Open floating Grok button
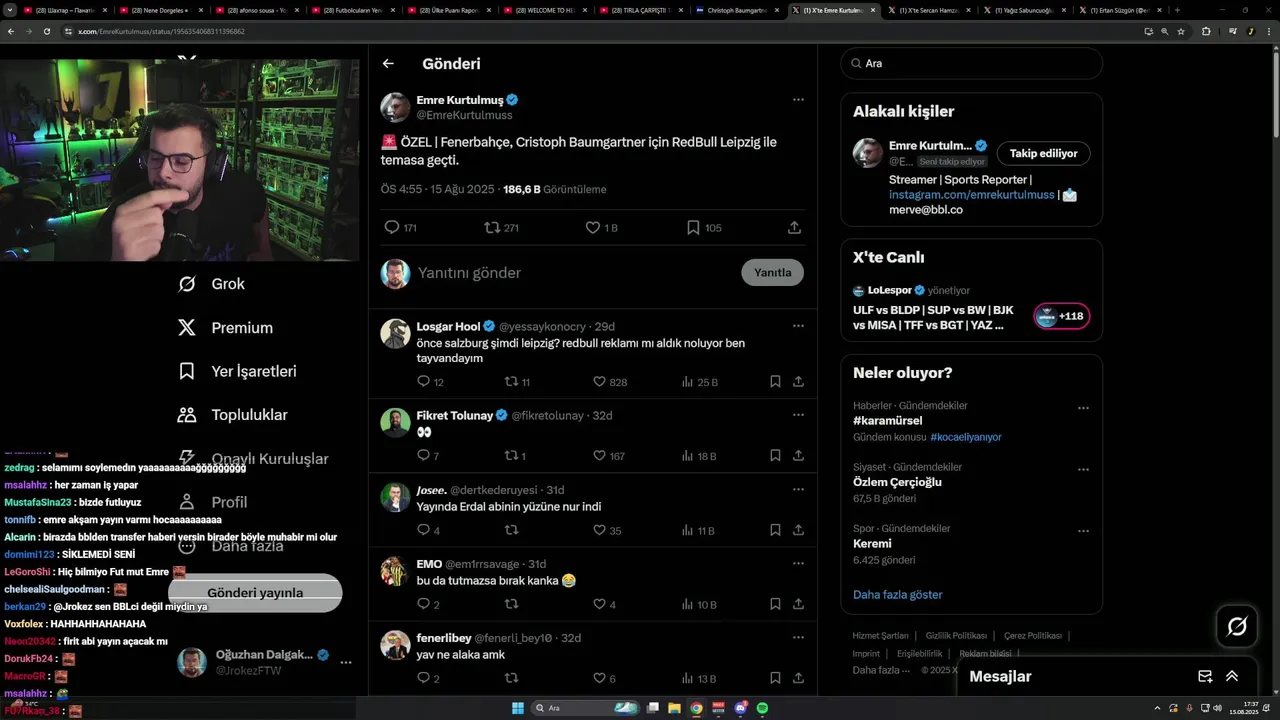 1237,627
